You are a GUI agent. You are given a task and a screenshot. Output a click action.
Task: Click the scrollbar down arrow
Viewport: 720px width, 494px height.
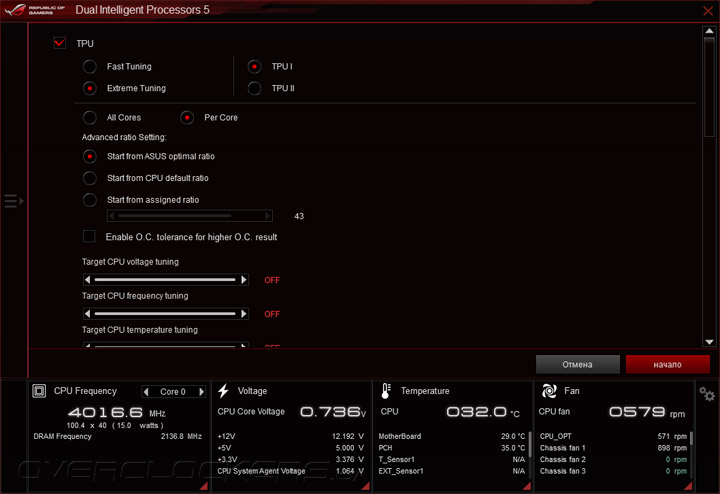click(x=709, y=342)
